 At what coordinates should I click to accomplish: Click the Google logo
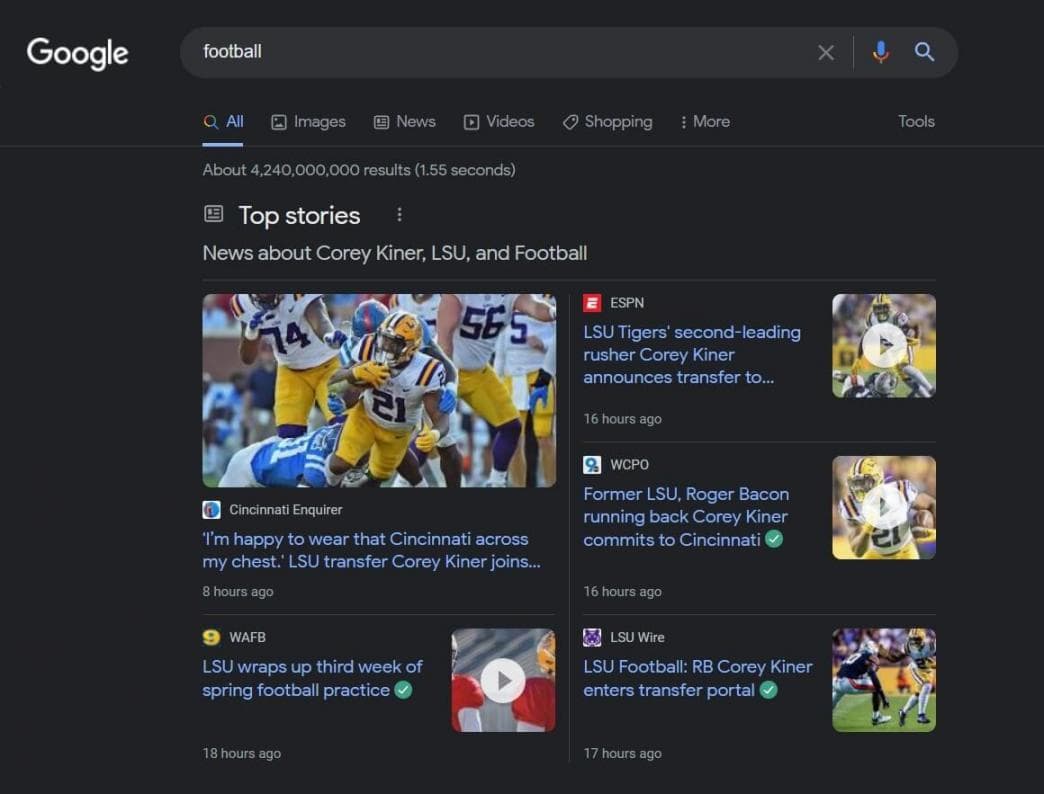tap(77, 52)
